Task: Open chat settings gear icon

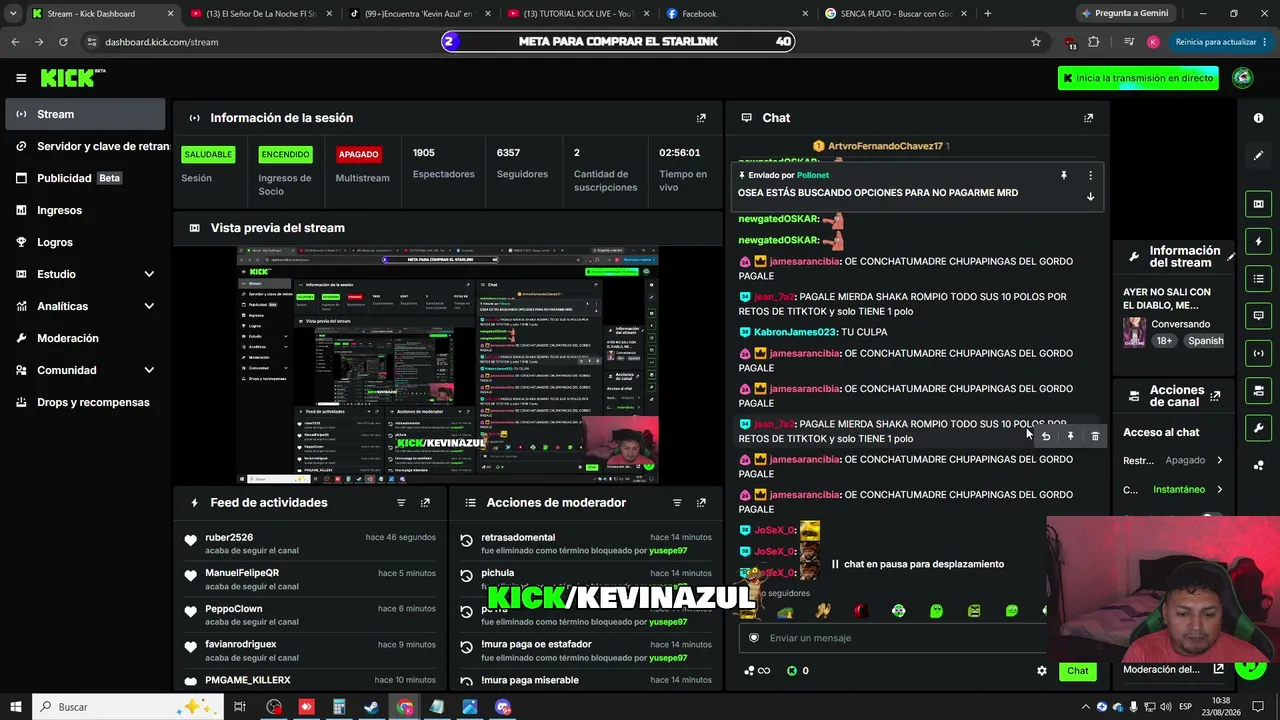Action: click(1042, 671)
